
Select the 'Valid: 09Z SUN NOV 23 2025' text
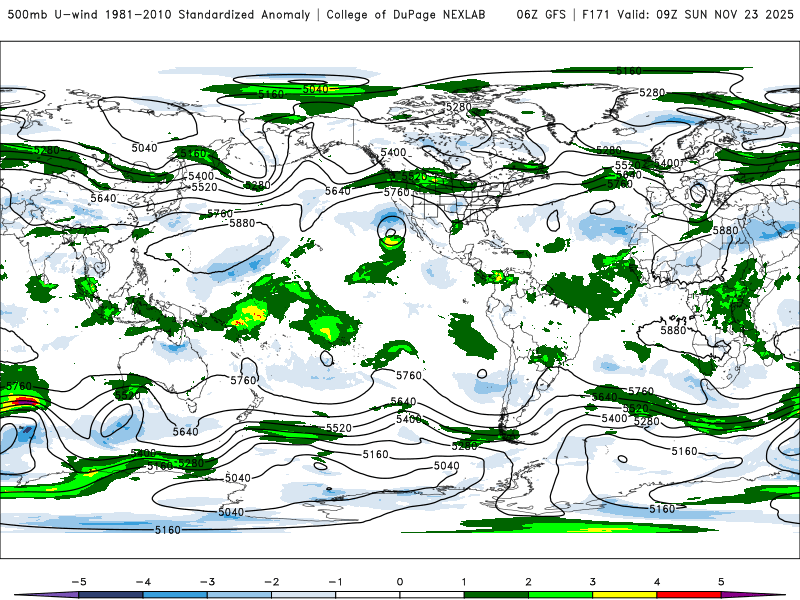pyautogui.click(x=706, y=15)
